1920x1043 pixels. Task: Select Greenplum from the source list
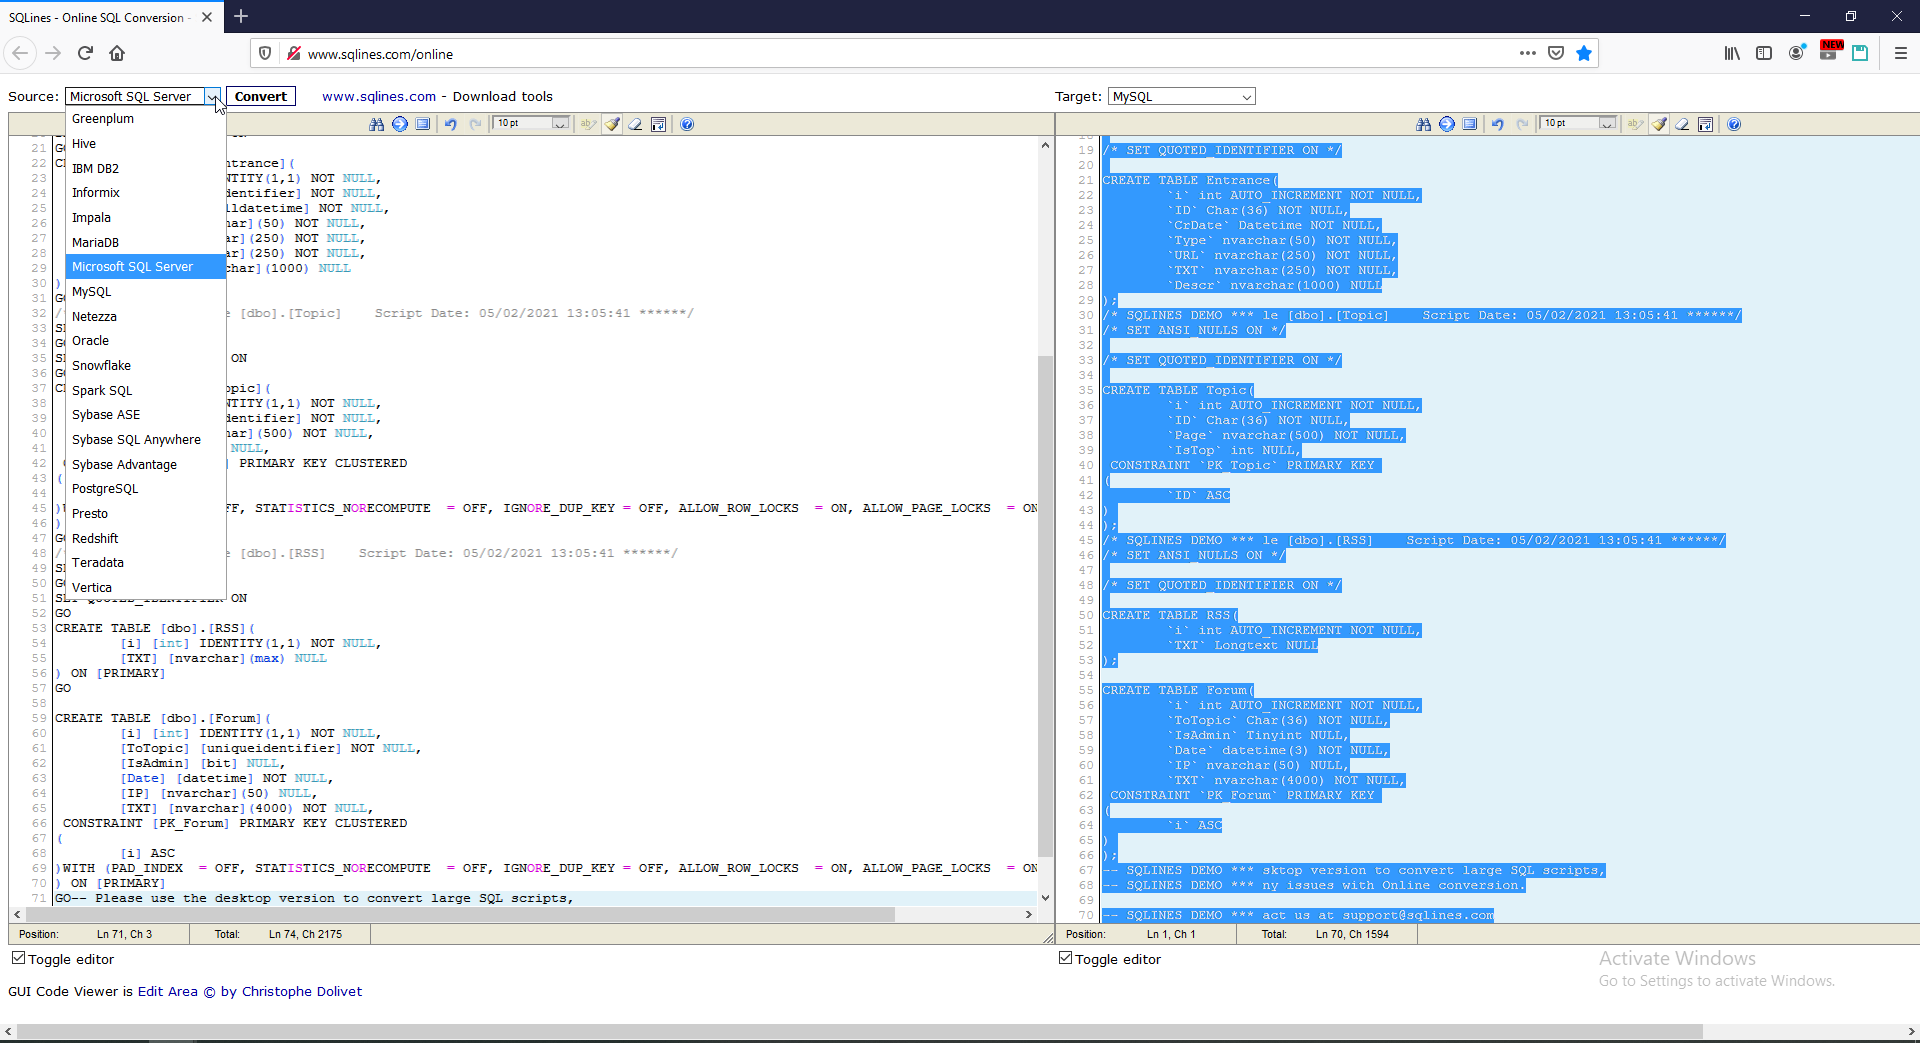click(x=146, y=119)
